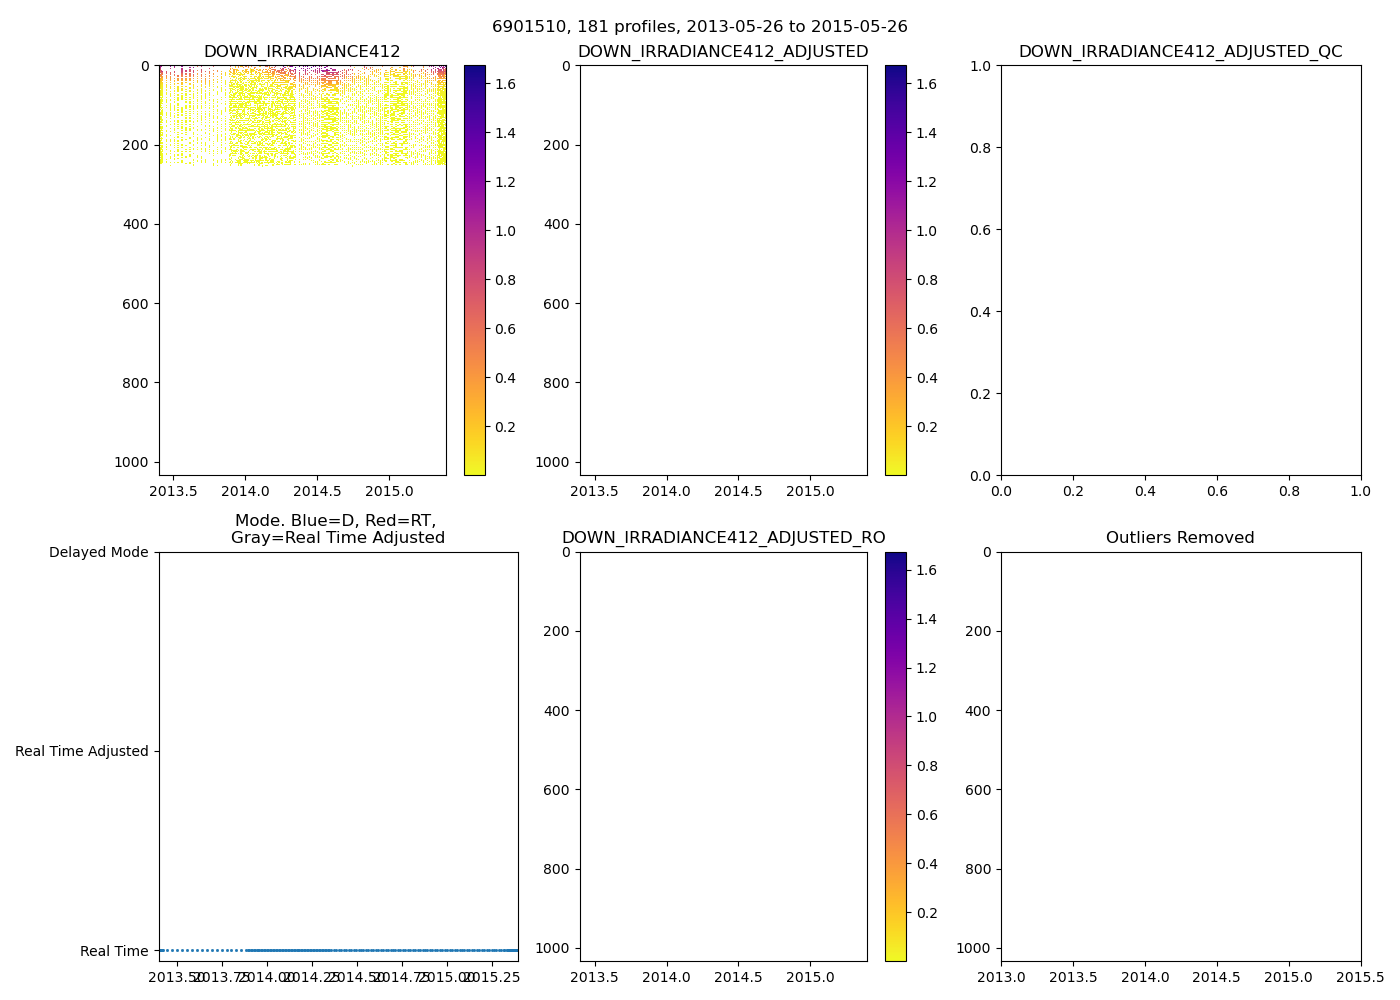Click the Delayed Mode y-axis label

[x=98, y=552]
